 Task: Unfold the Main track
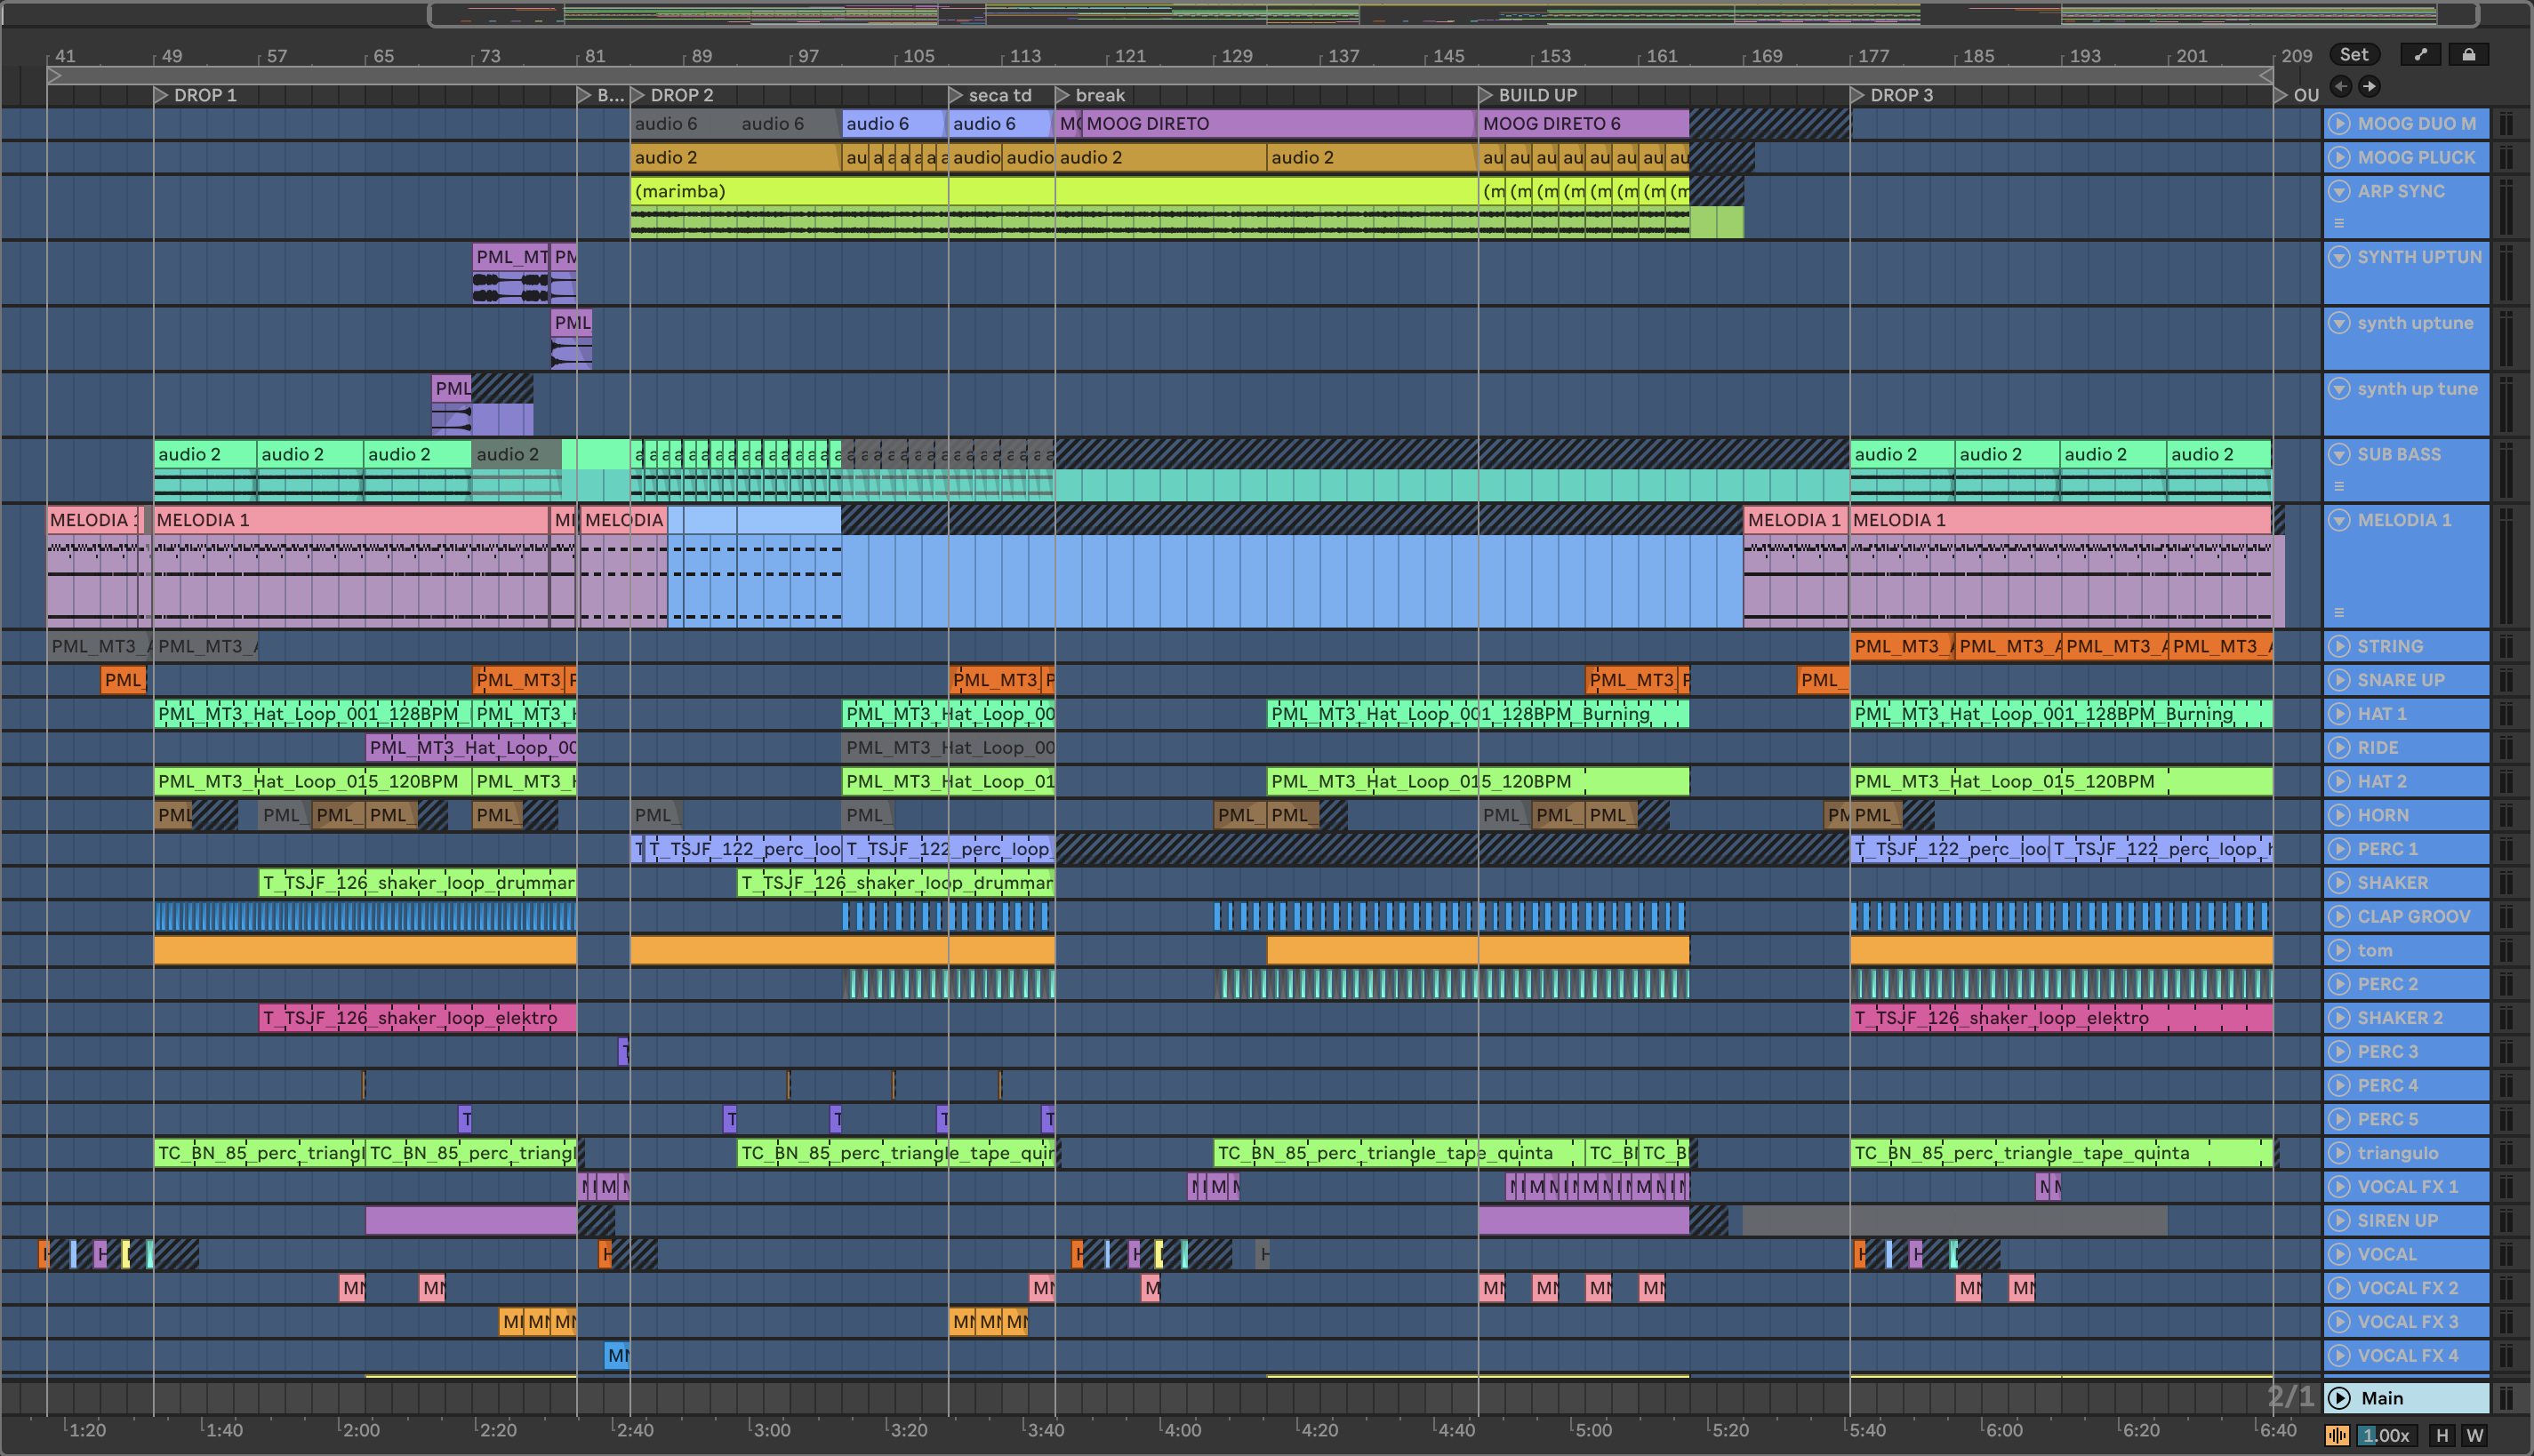point(2339,1398)
